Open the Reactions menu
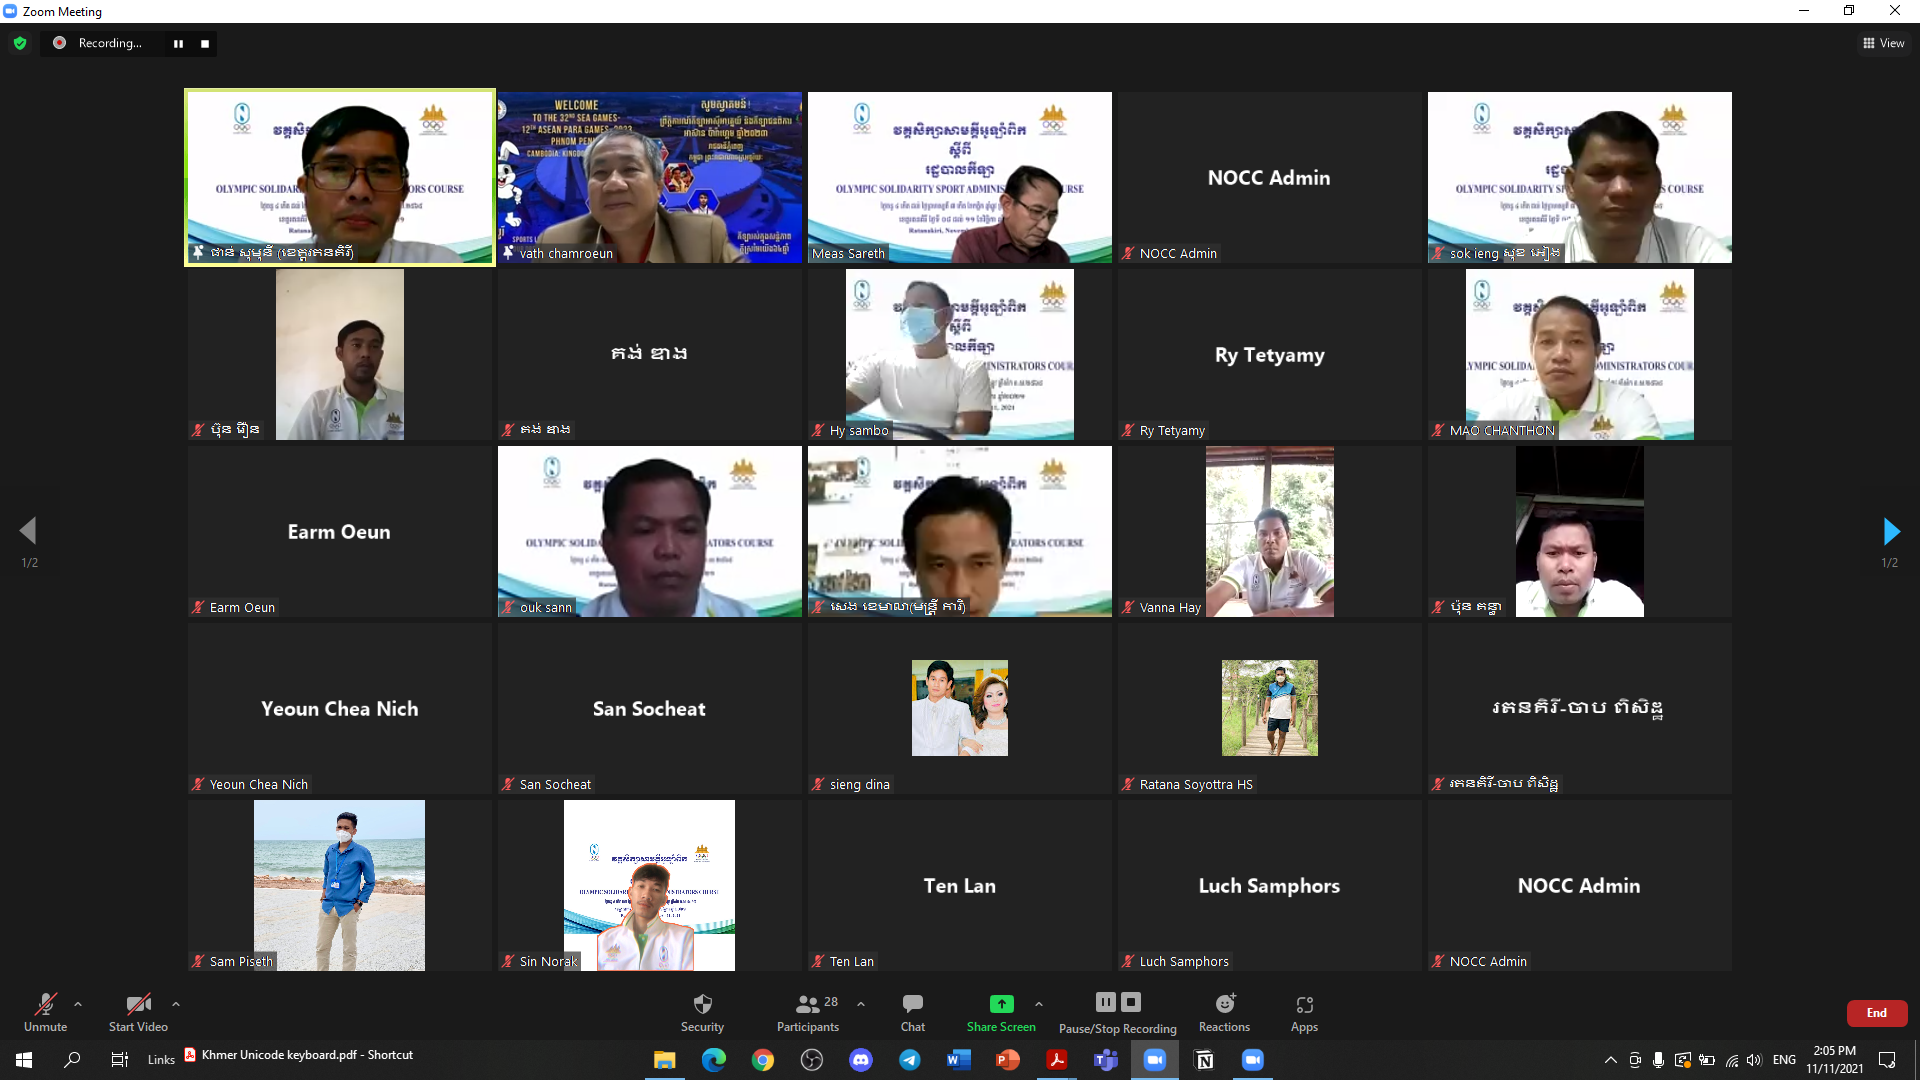The height and width of the screenshot is (1080, 1920). tap(1224, 1004)
